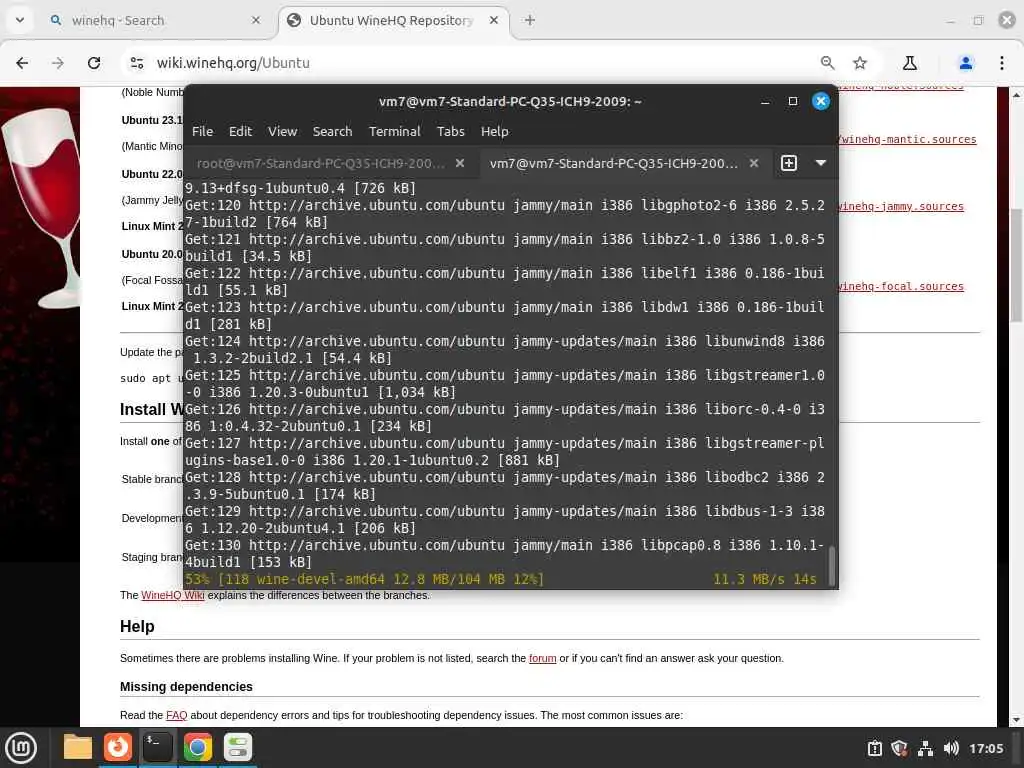Open terminal Search menu
The image size is (1024, 768).
pos(332,131)
